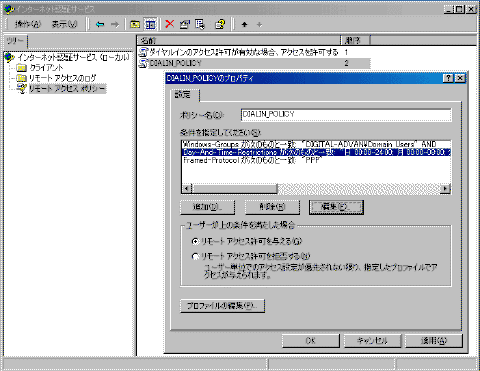This screenshot has width=480, height=371.
Task: Open the 表示(V) menu
Action: [x=64, y=24]
